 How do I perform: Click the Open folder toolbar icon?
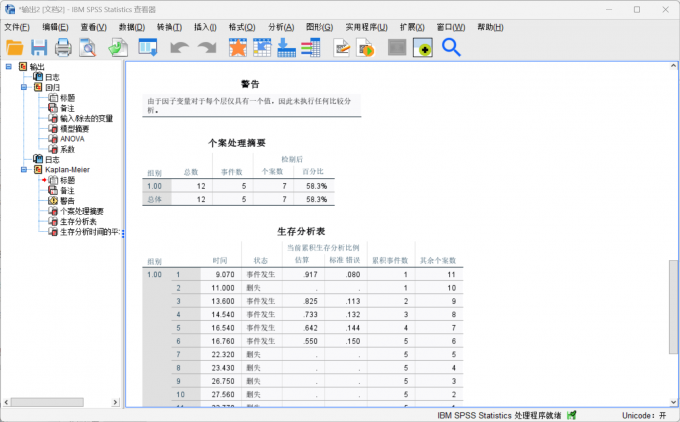click(x=15, y=47)
